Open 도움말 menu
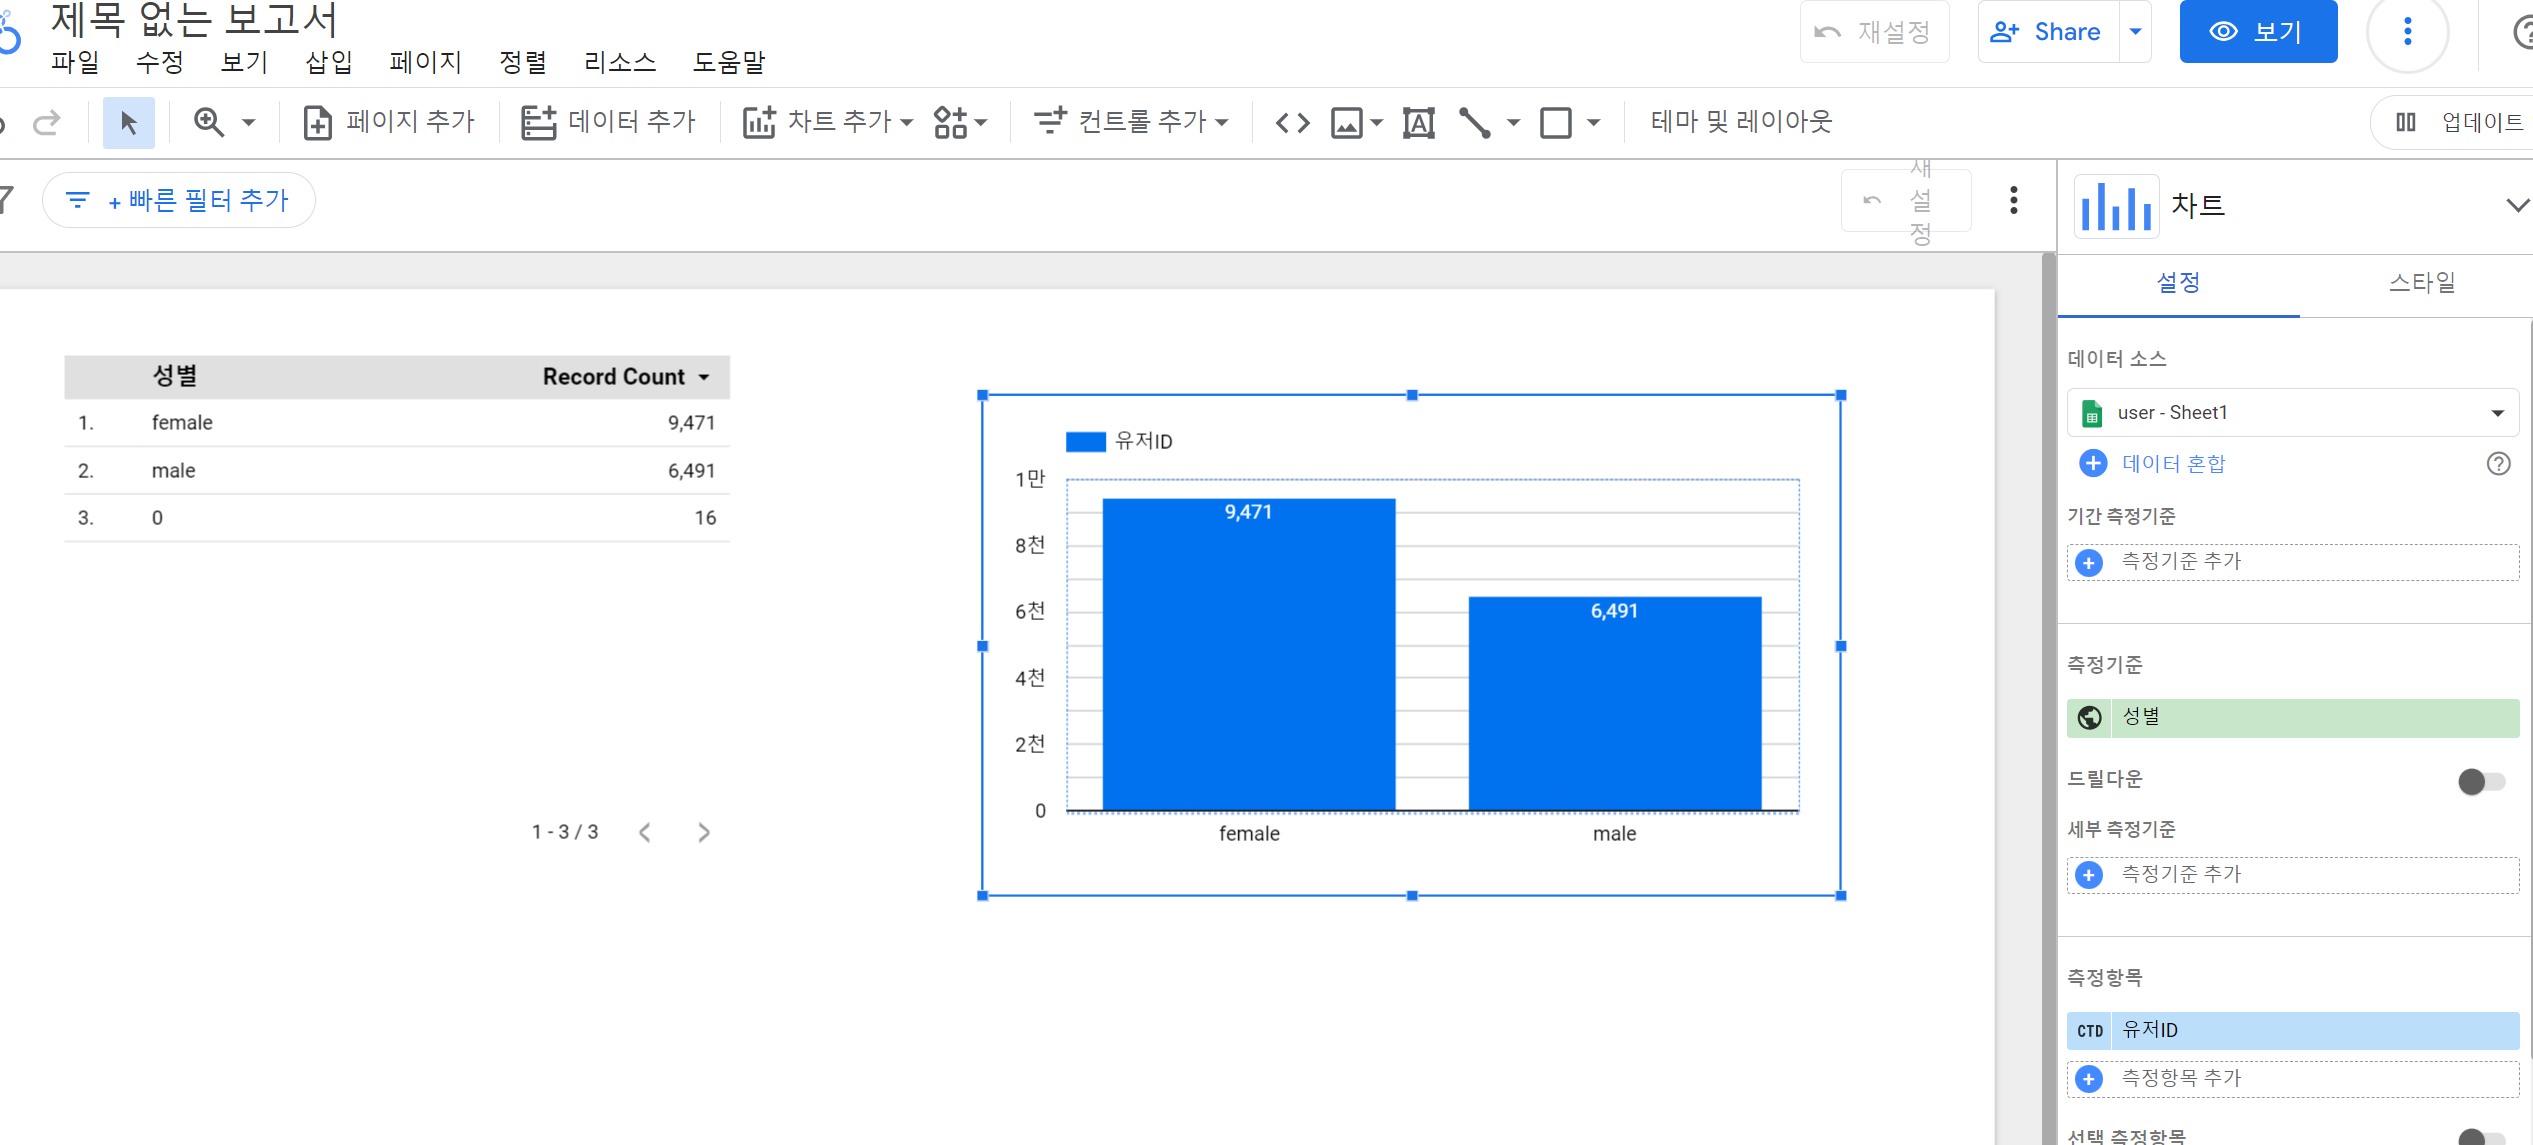The height and width of the screenshot is (1145, 2533). (x=729, y=62)
